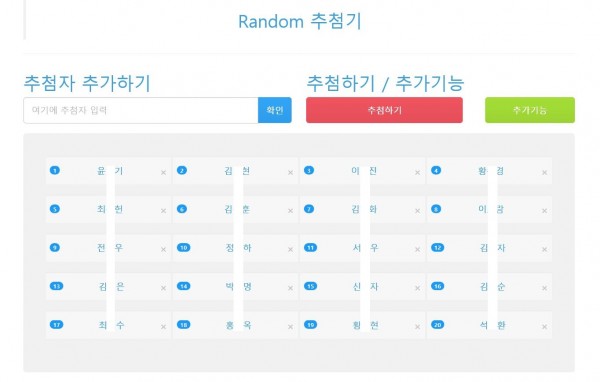Image resolution: width=600 pixels, height=382 pixels.
Task: Delete entry 16 with the X icon
Action: point(545,288)
